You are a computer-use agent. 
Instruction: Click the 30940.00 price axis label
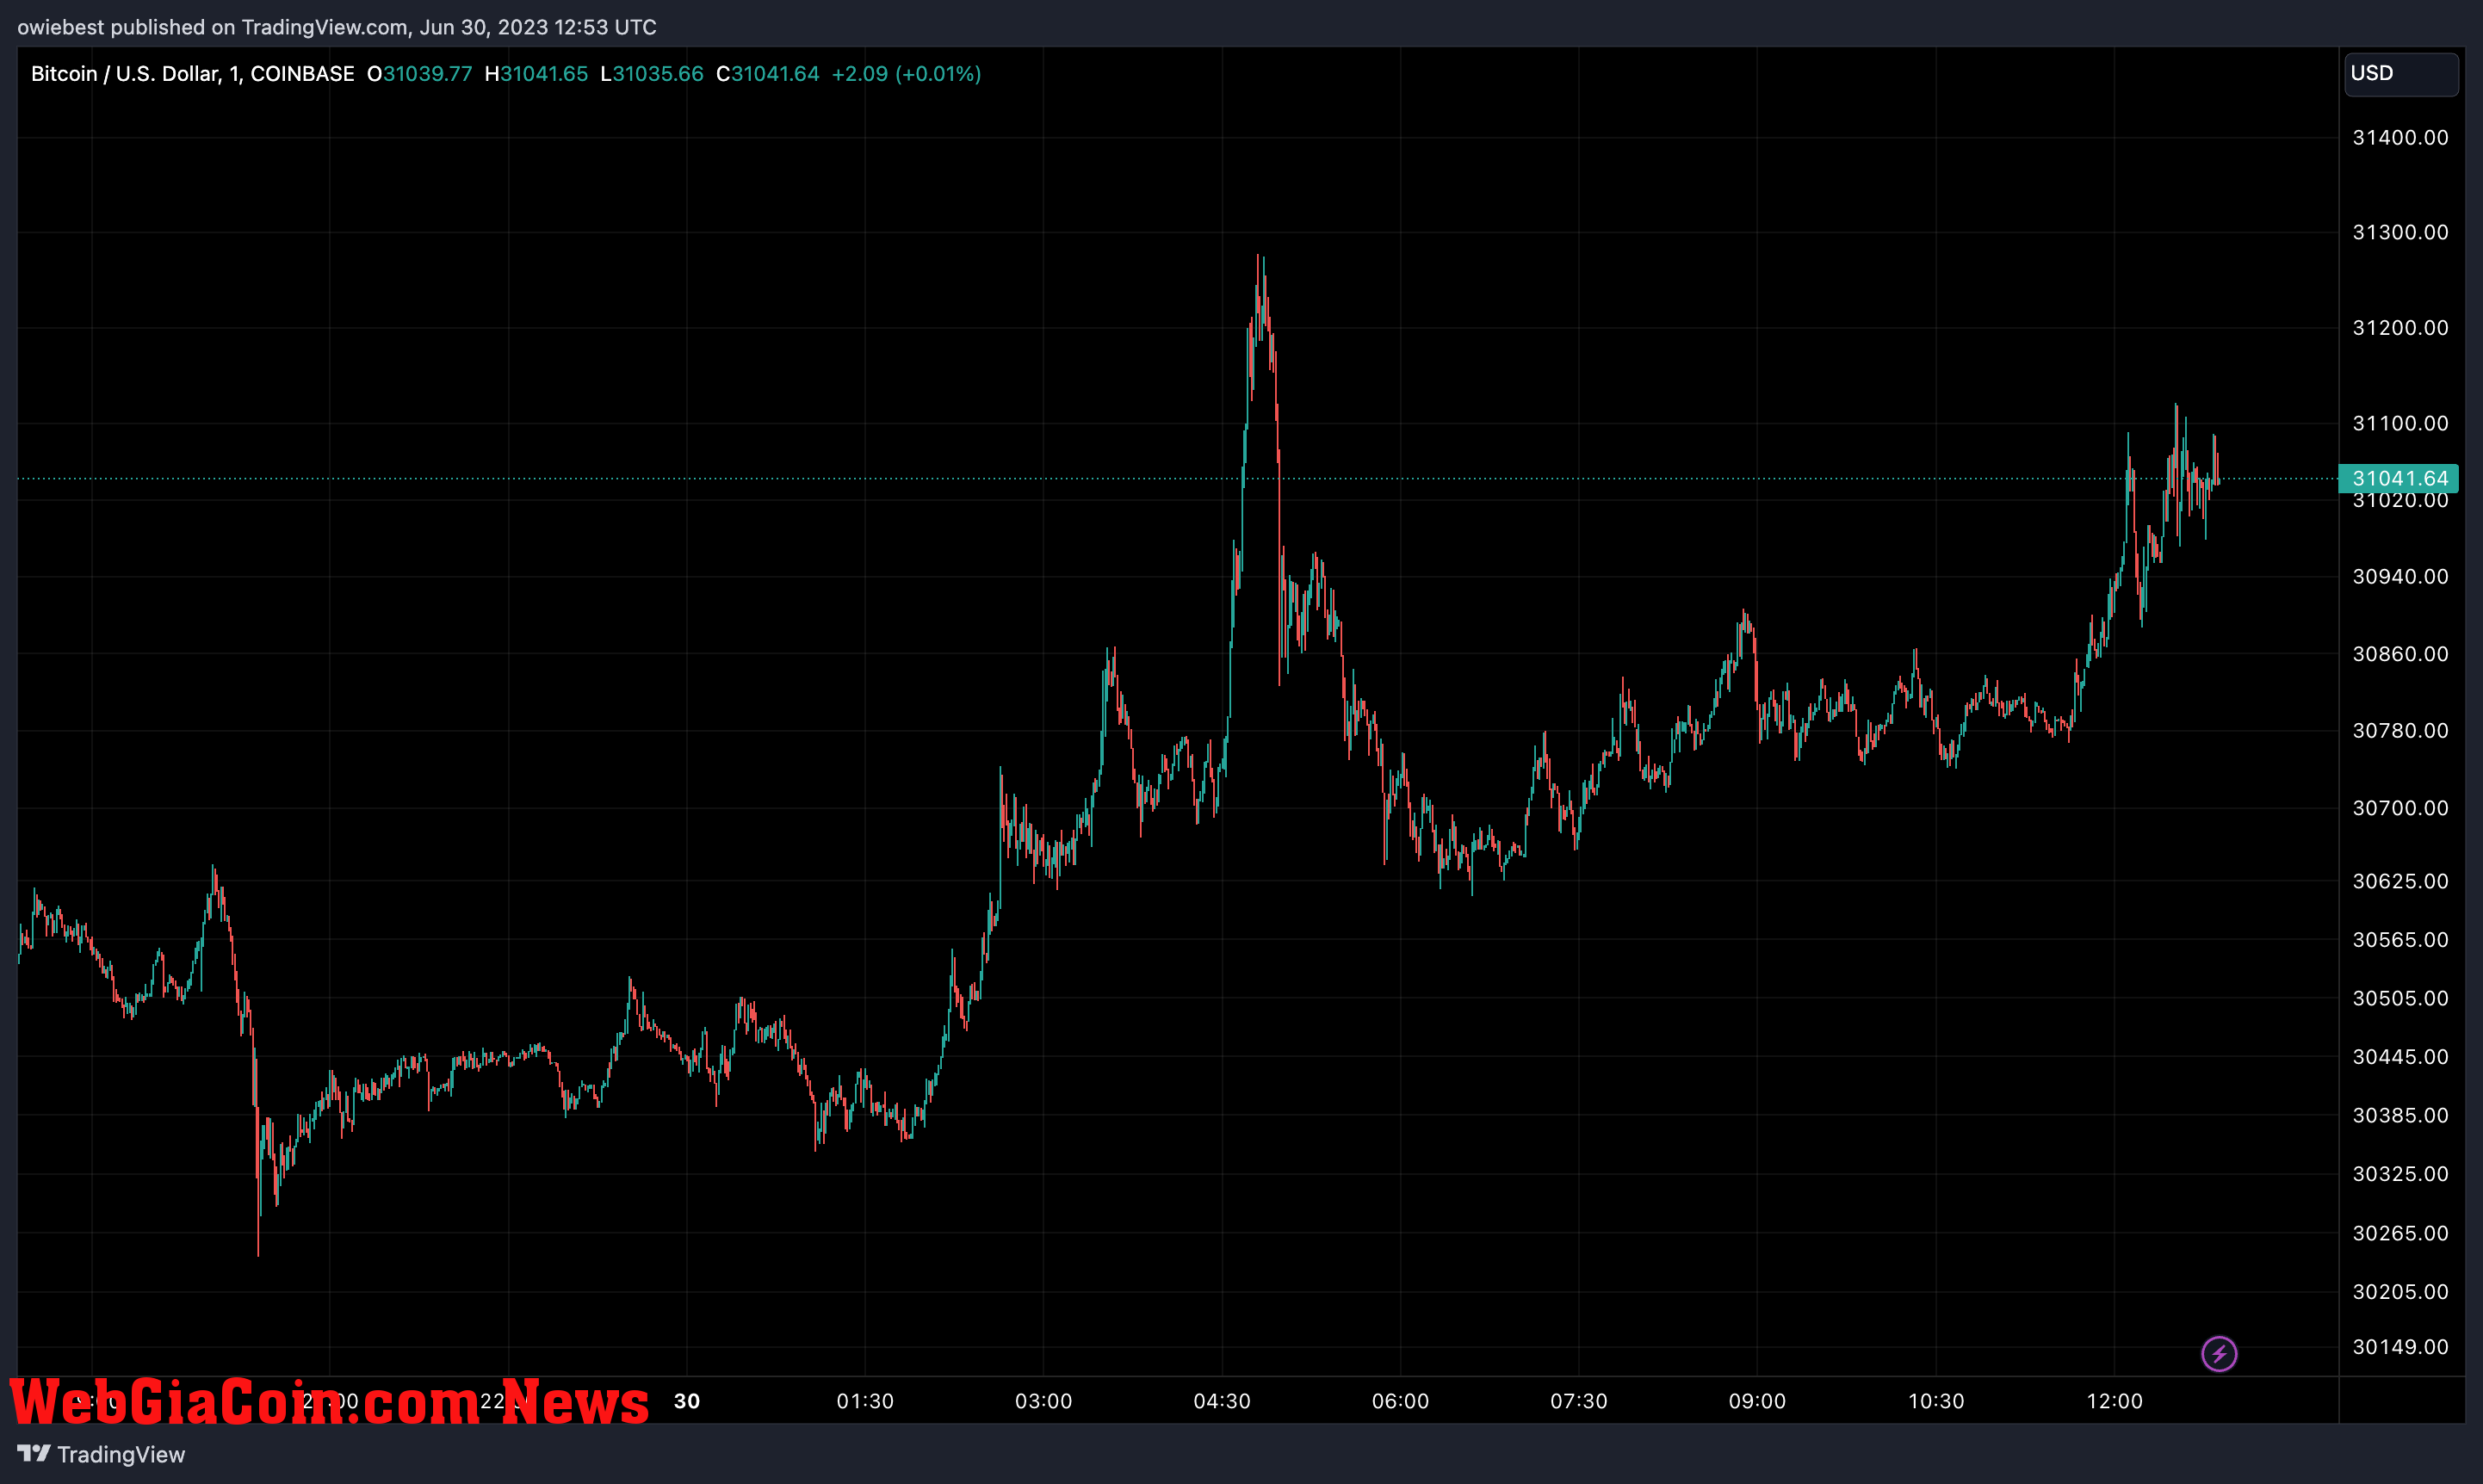[x=2400, y=576]
